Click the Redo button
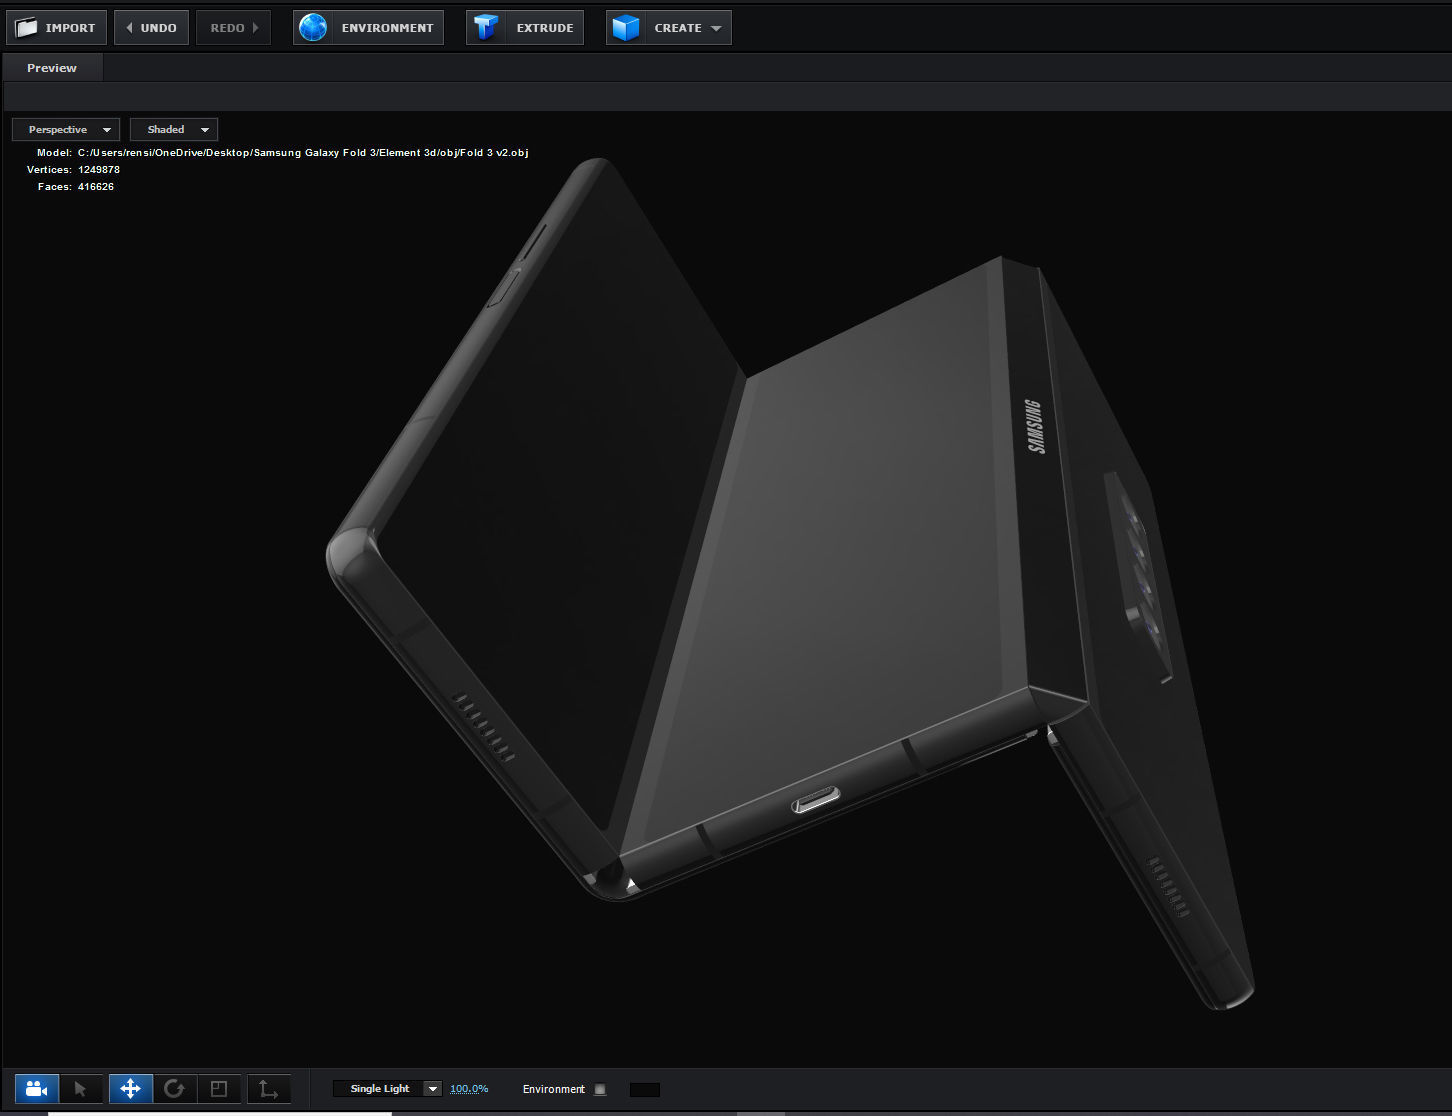Image resolution: width=1452 pixels, height=1116 pixels. (233, 28)
